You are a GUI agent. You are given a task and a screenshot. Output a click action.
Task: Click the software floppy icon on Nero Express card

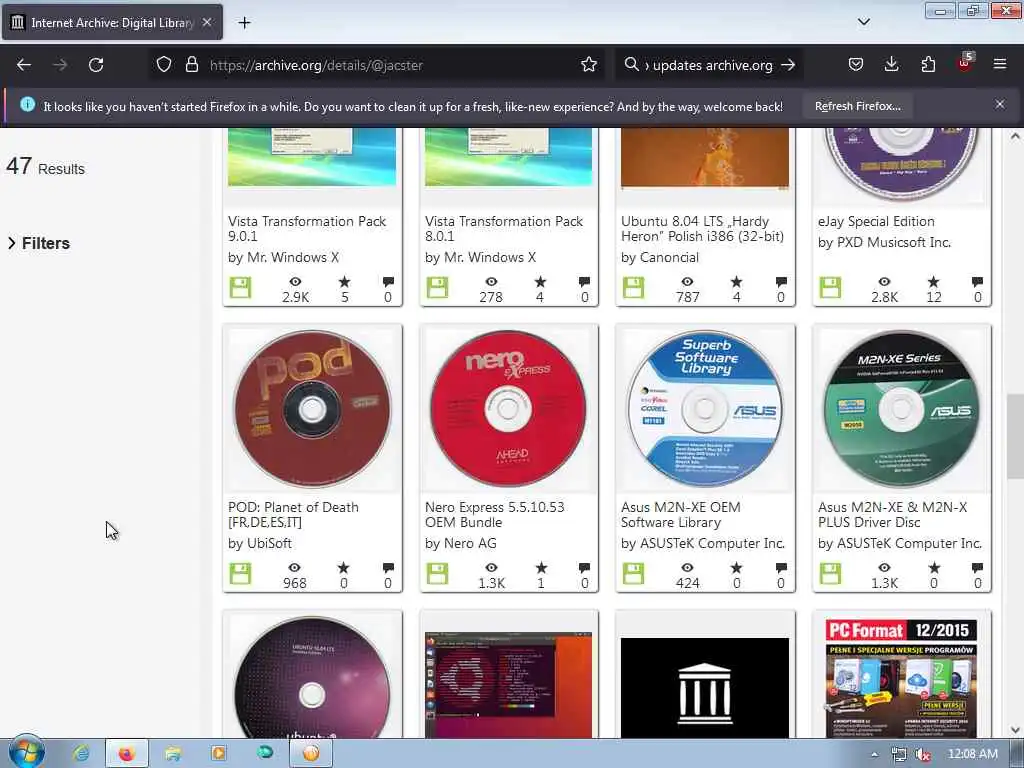(x=437, y=574)
